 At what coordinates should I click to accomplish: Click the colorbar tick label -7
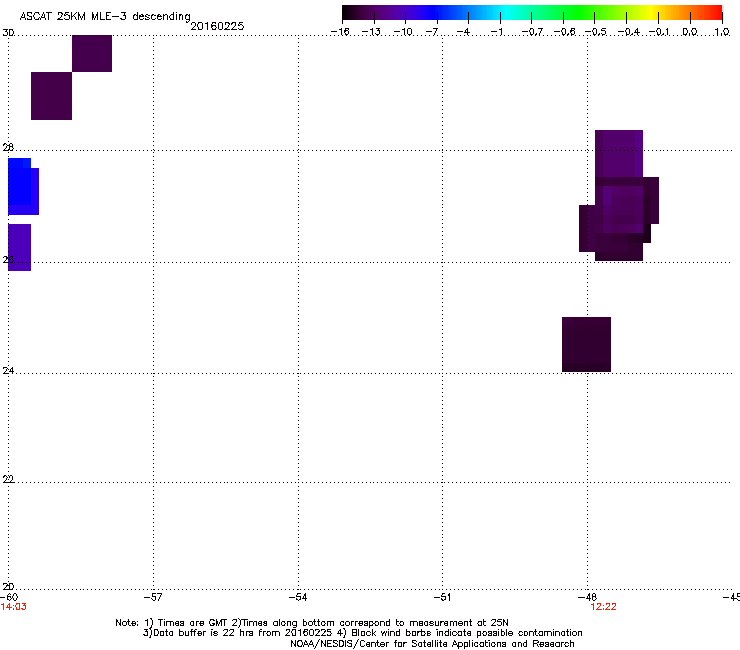[432, 32]
